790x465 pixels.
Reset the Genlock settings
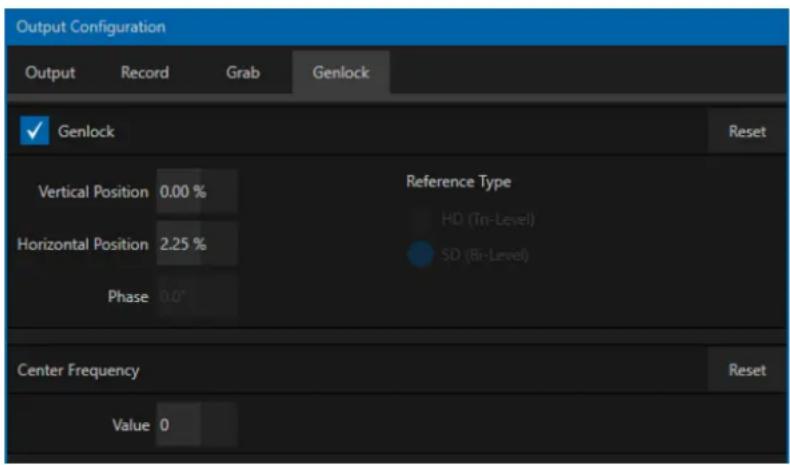pyautogui.click(x=747, y=131)
